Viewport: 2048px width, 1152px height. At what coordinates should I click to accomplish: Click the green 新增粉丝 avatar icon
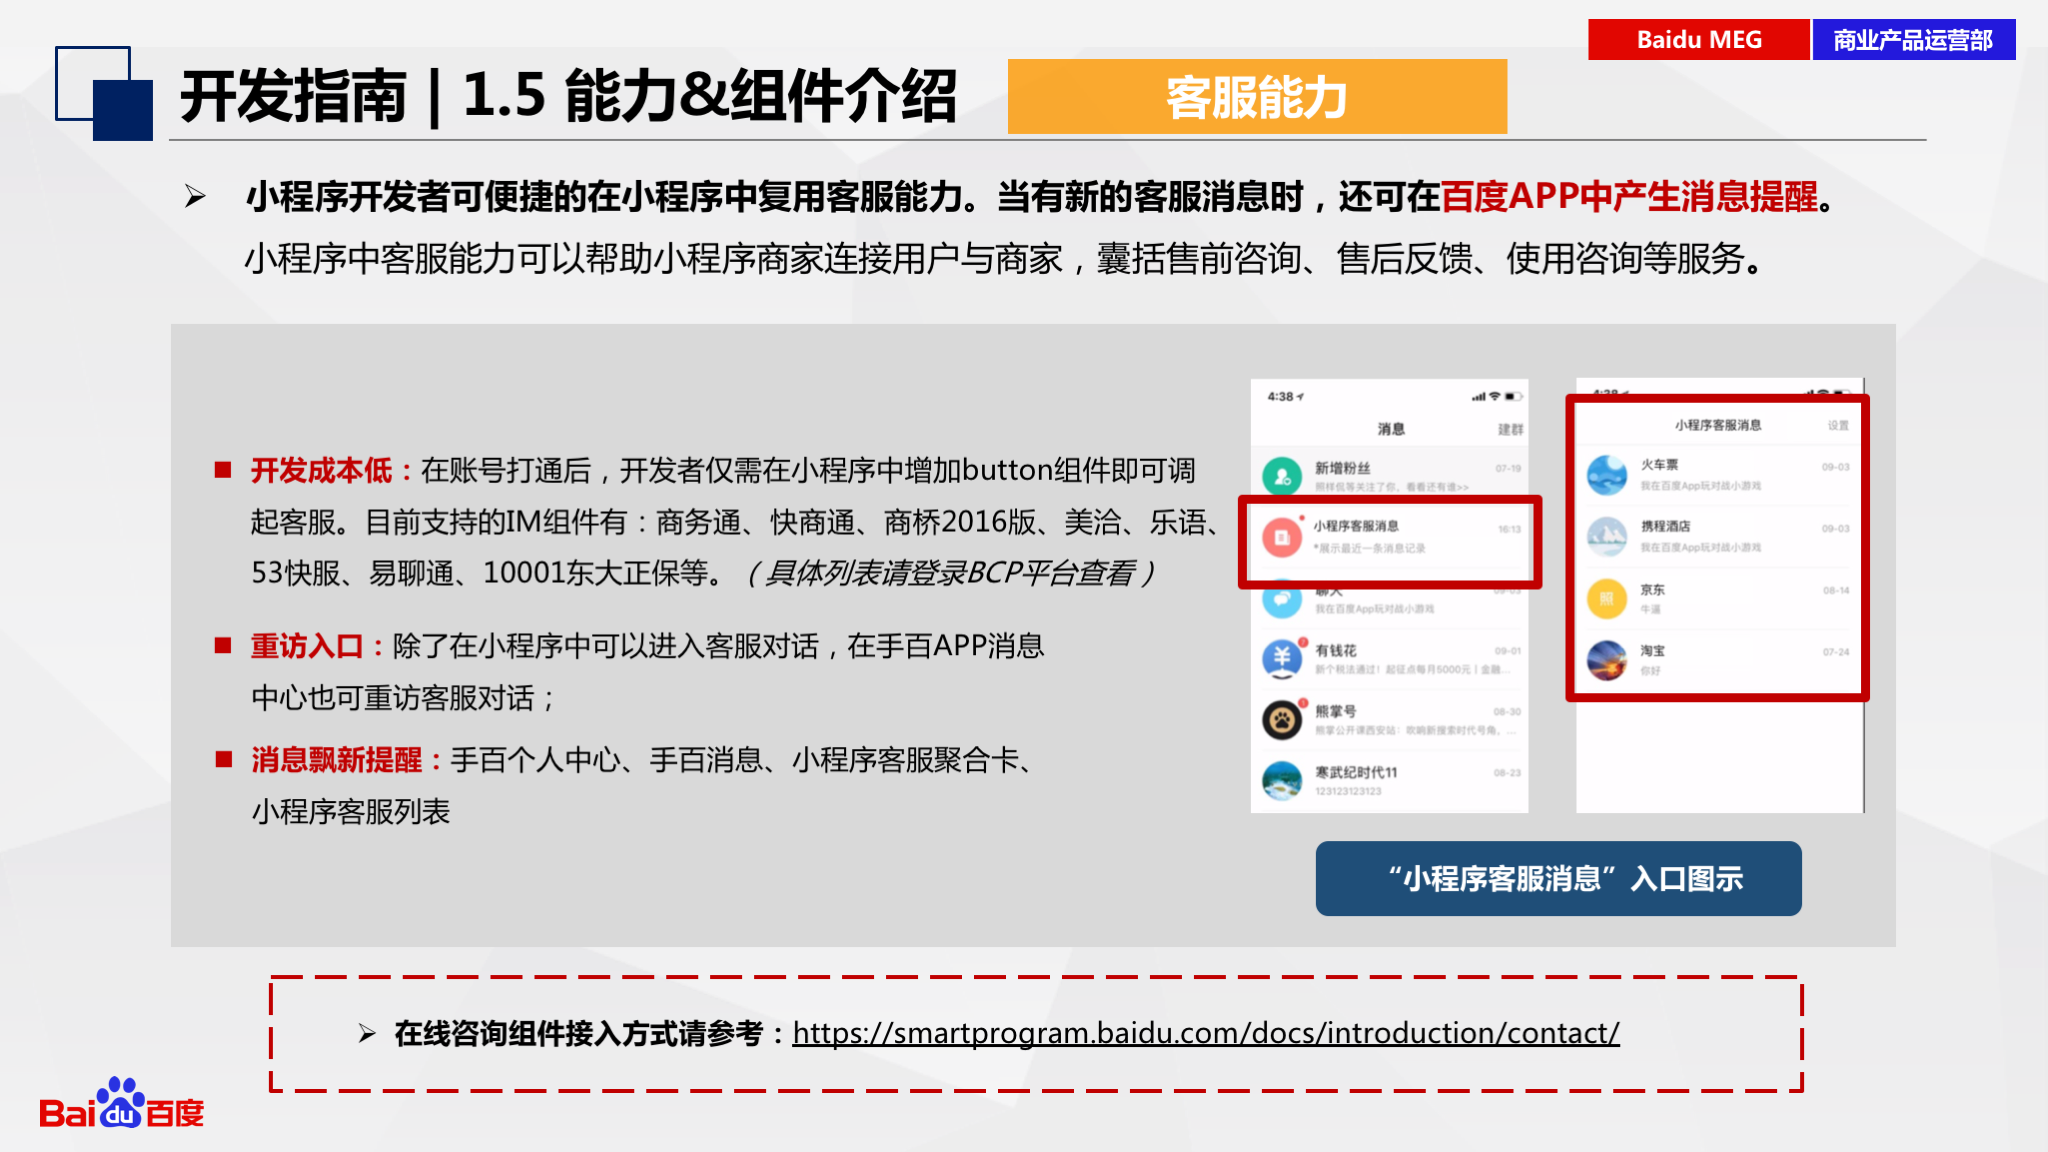(x=1282, y=476)
